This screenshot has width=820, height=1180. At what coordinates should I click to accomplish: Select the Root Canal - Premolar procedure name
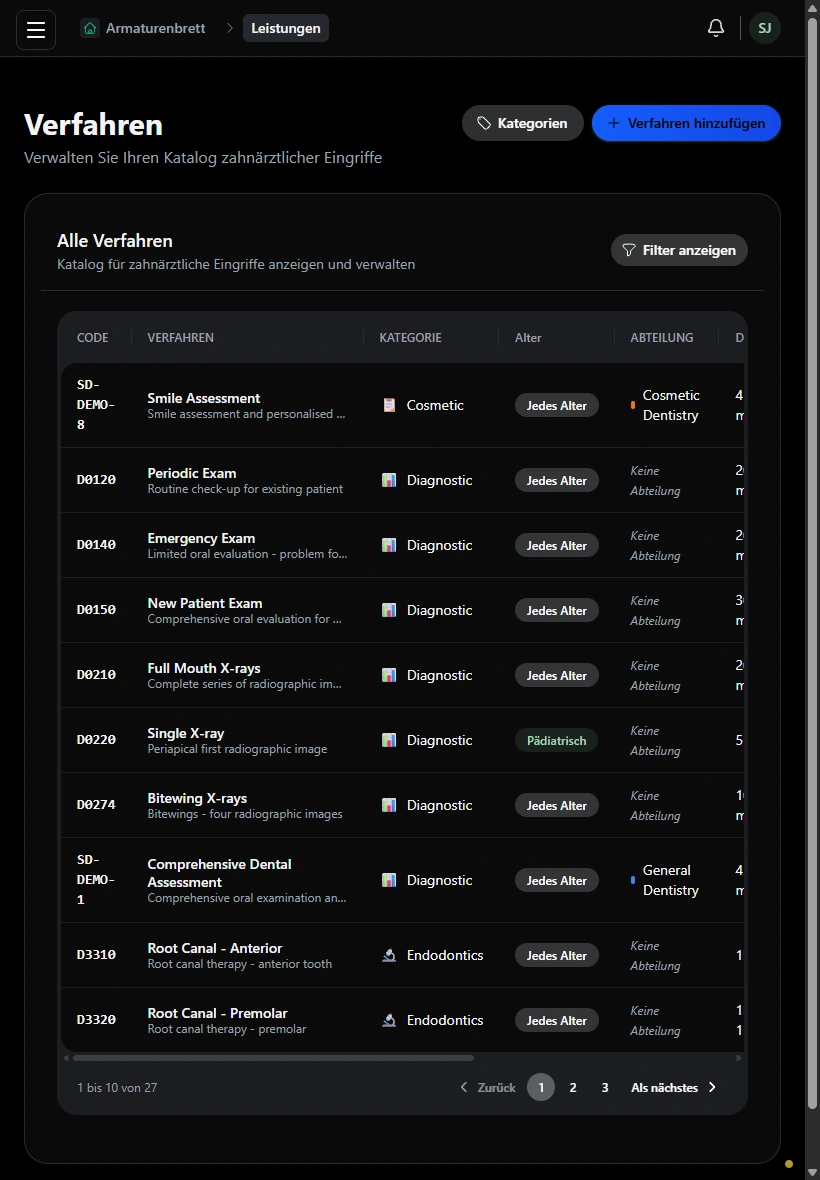[x=217, y=1013]
